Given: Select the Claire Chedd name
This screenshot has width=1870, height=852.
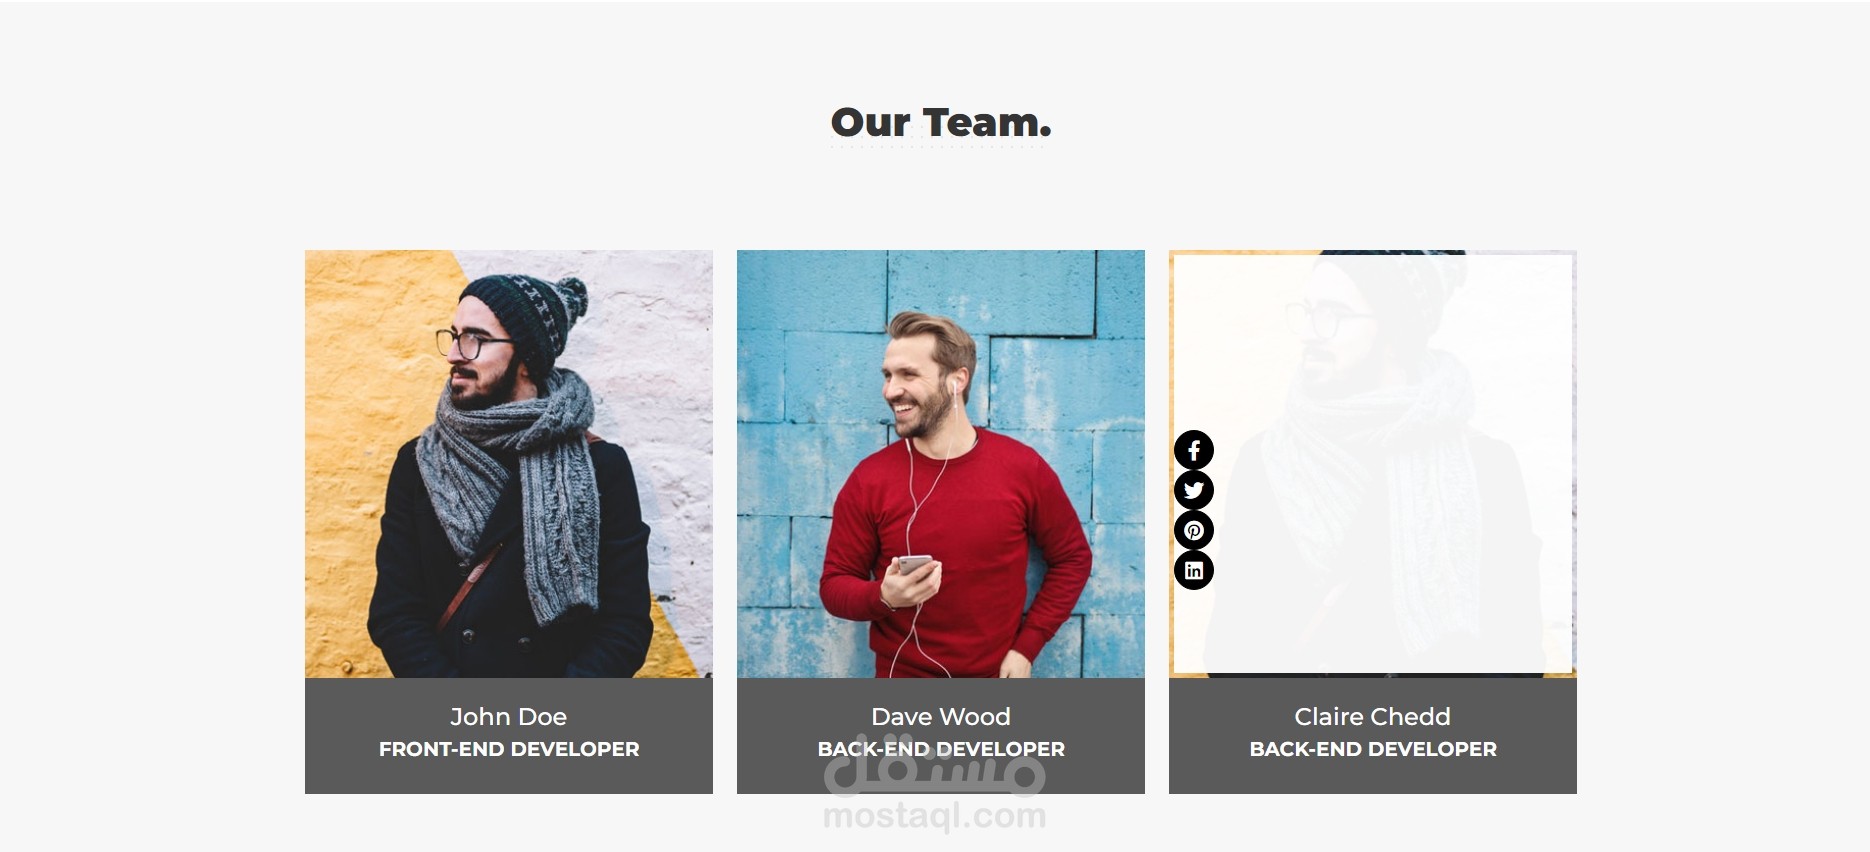Looking at the screenshot, I should tap(1372, 717).
